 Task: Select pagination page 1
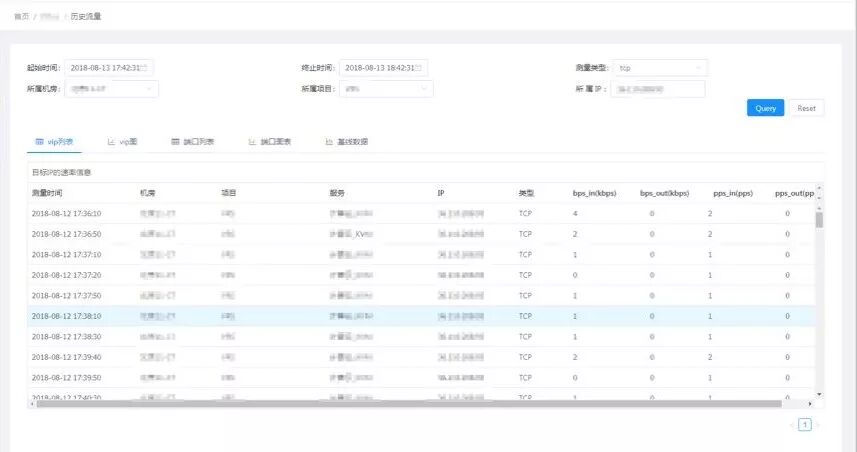tap(805, 425)
